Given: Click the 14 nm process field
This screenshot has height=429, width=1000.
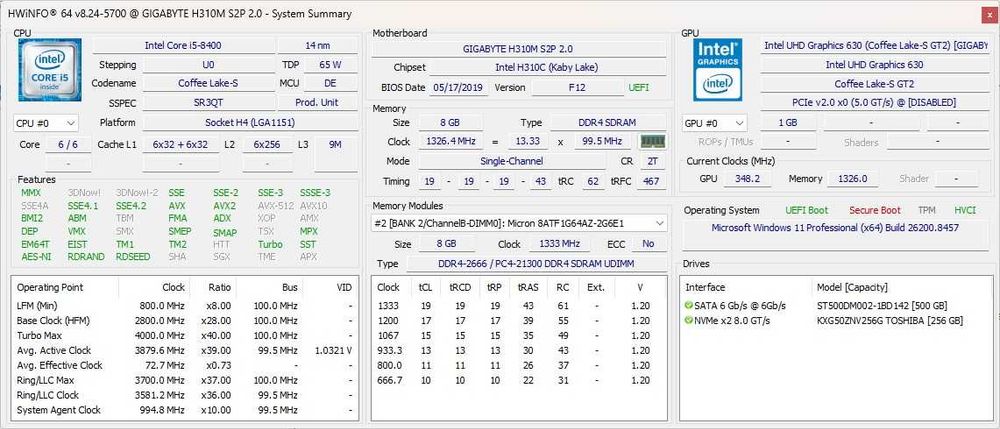Looking at the screenshot, I should (x=318, y=45).
